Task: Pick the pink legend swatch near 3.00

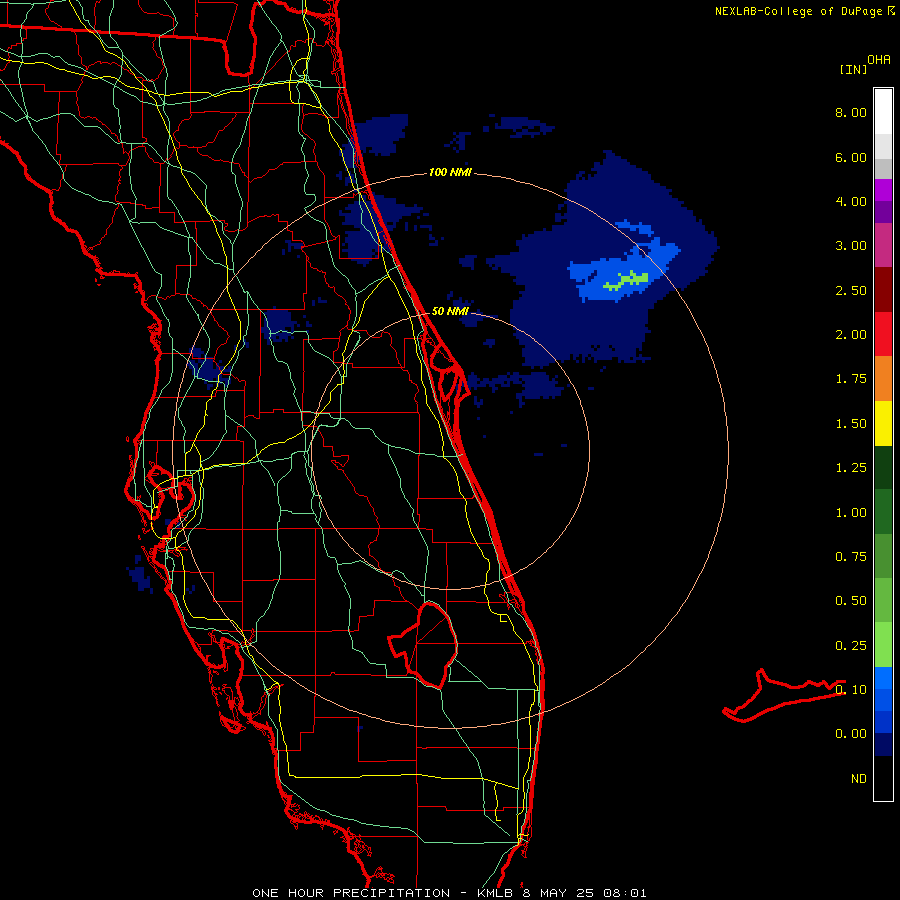Action: tap(883, 245)
